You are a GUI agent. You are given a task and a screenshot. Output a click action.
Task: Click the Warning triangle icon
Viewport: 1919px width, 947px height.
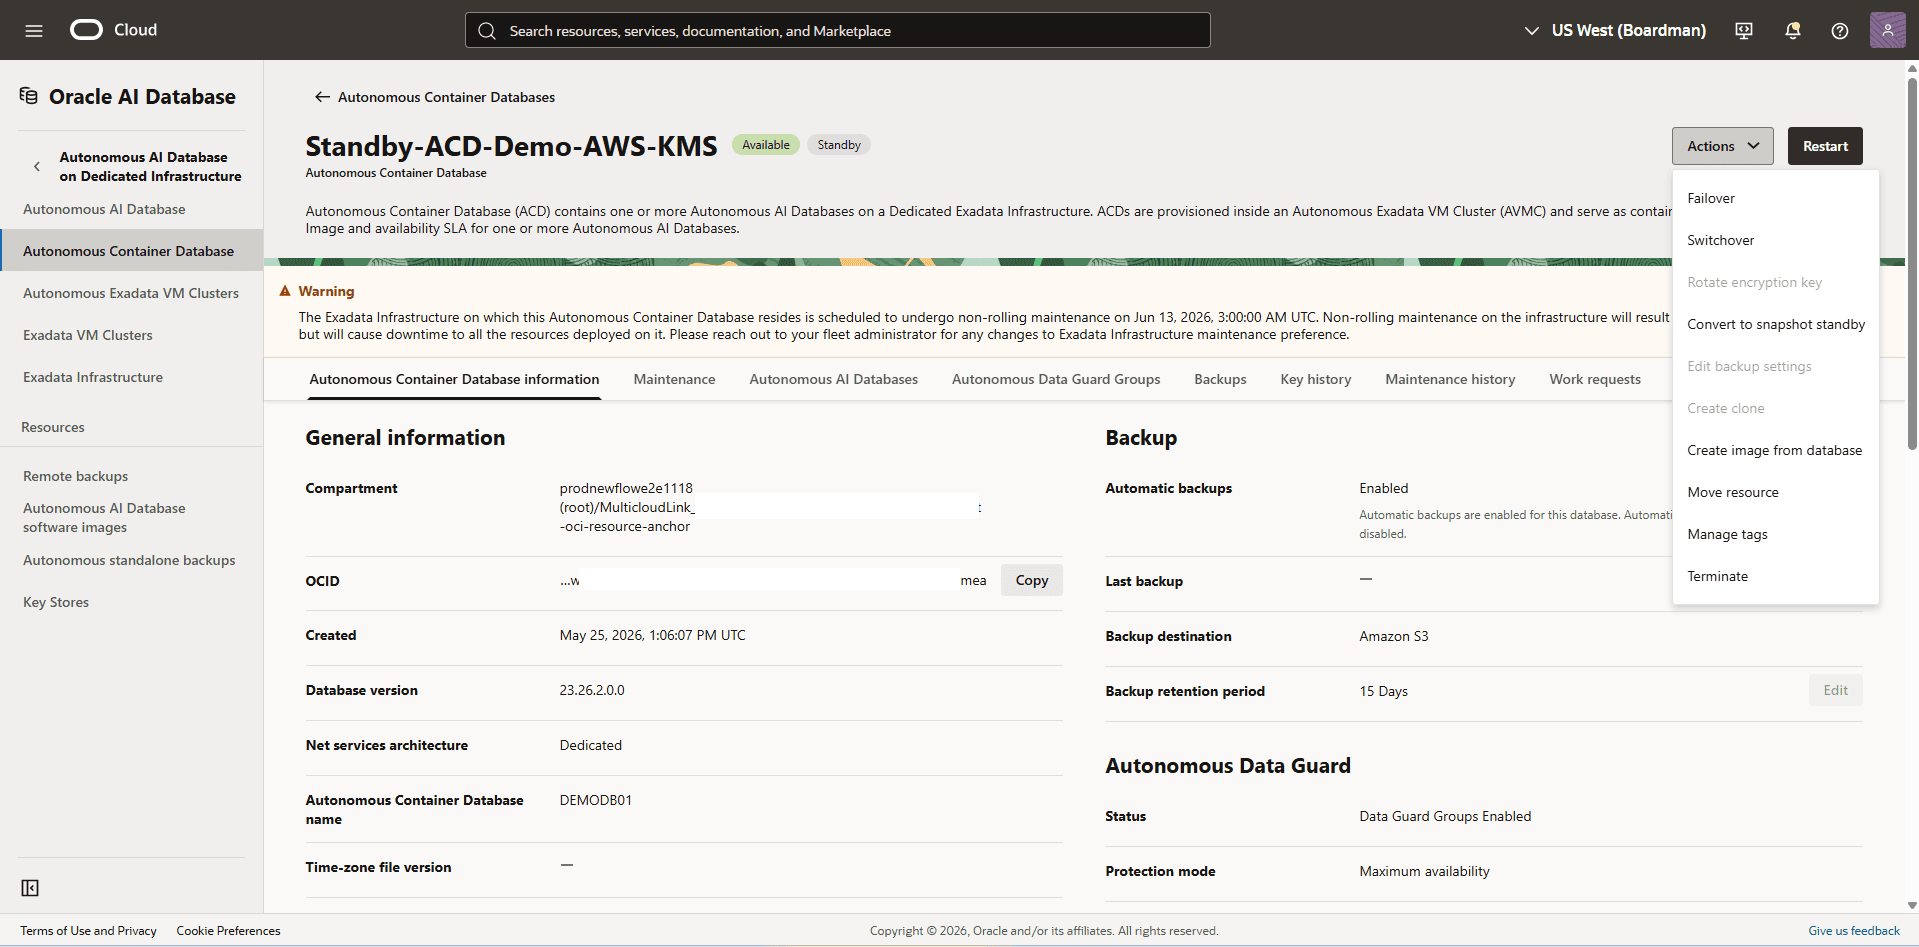tap(285, 291)
